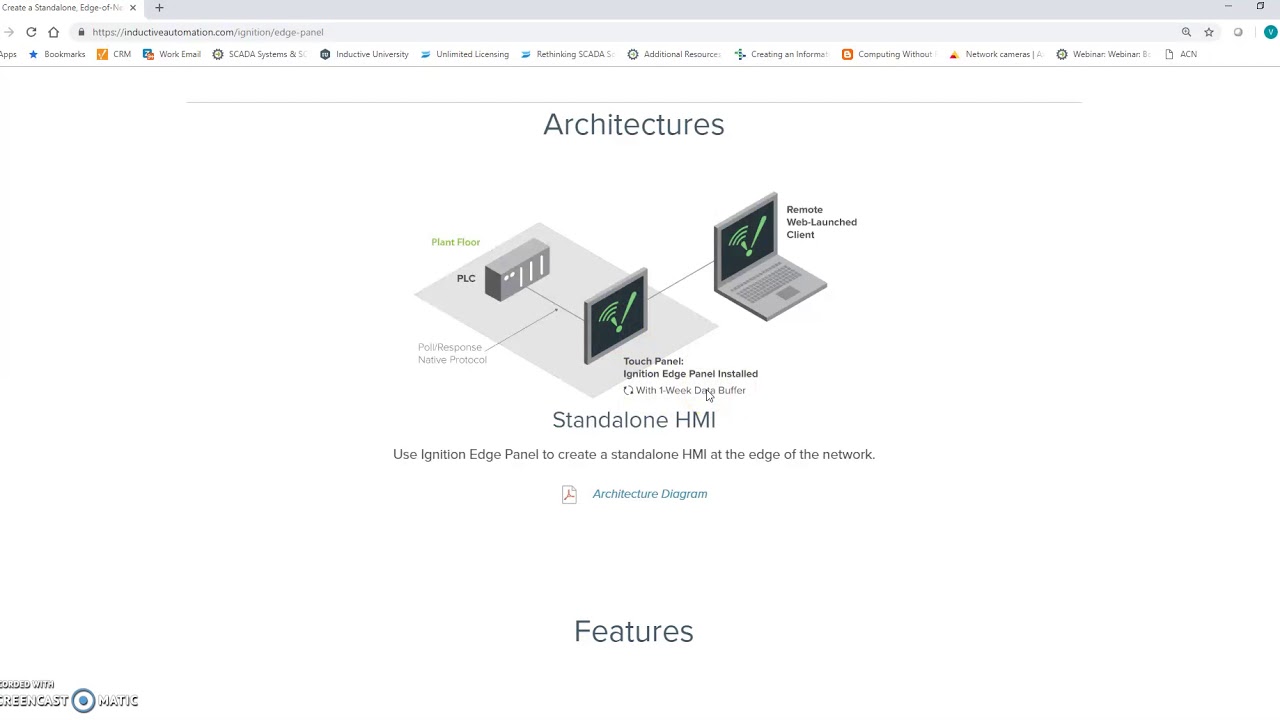Click the 'Use Ignition Edge Panel to create' sentence
This screenshot has width=1280, height=720.
pos(634,455)
